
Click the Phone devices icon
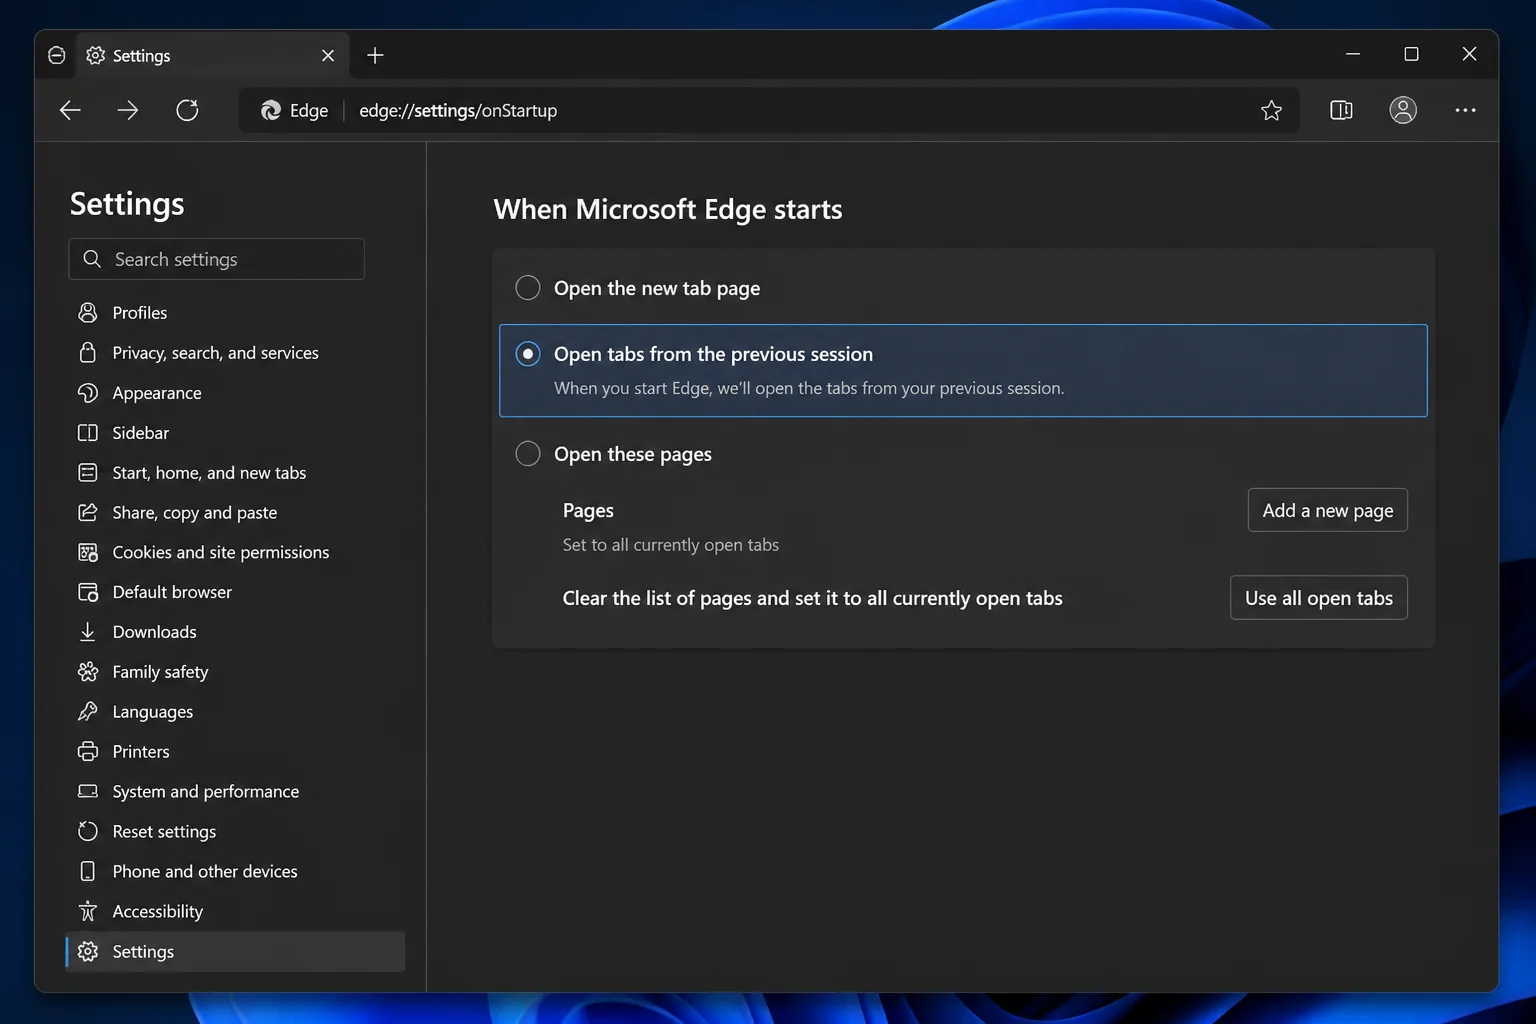pyautogui.click(x=88, y=871)
